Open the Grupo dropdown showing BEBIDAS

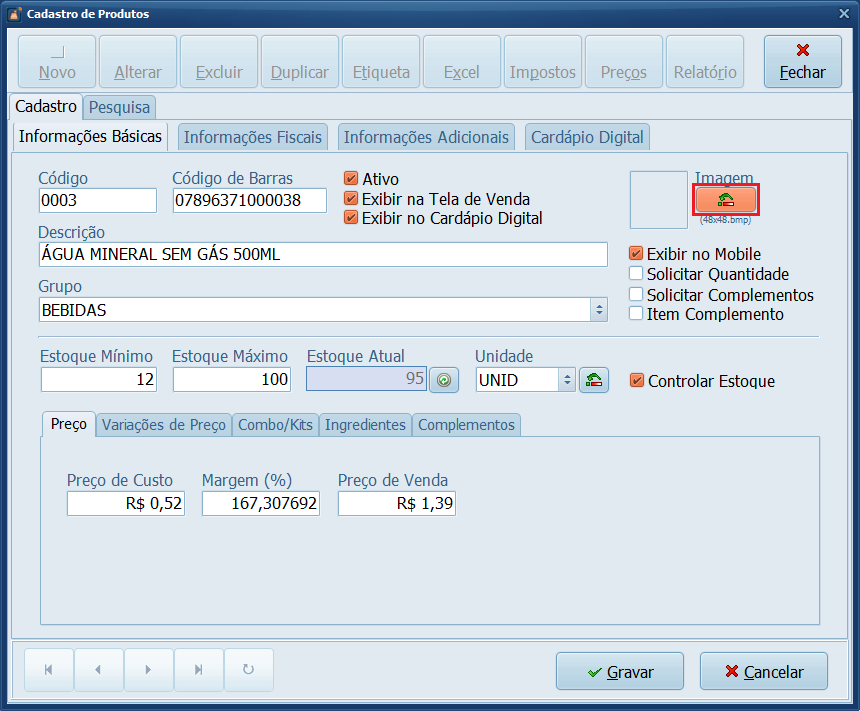[599, 310]
